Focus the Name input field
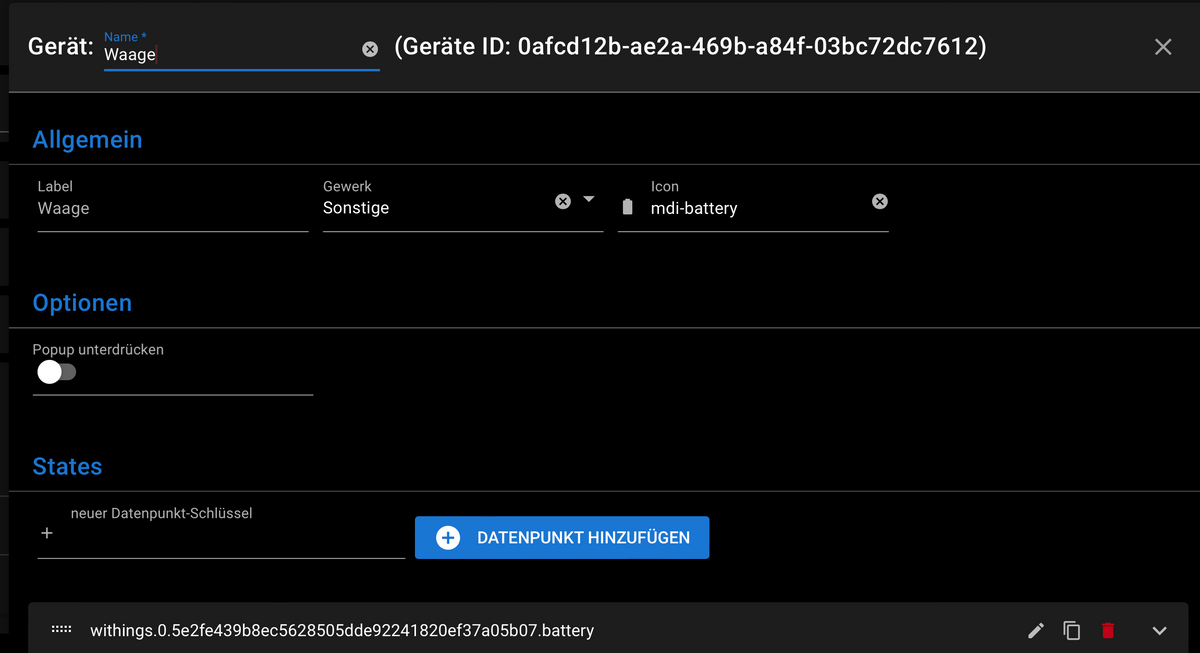This screenshot has height=653, width=1200. click(230, 55)
